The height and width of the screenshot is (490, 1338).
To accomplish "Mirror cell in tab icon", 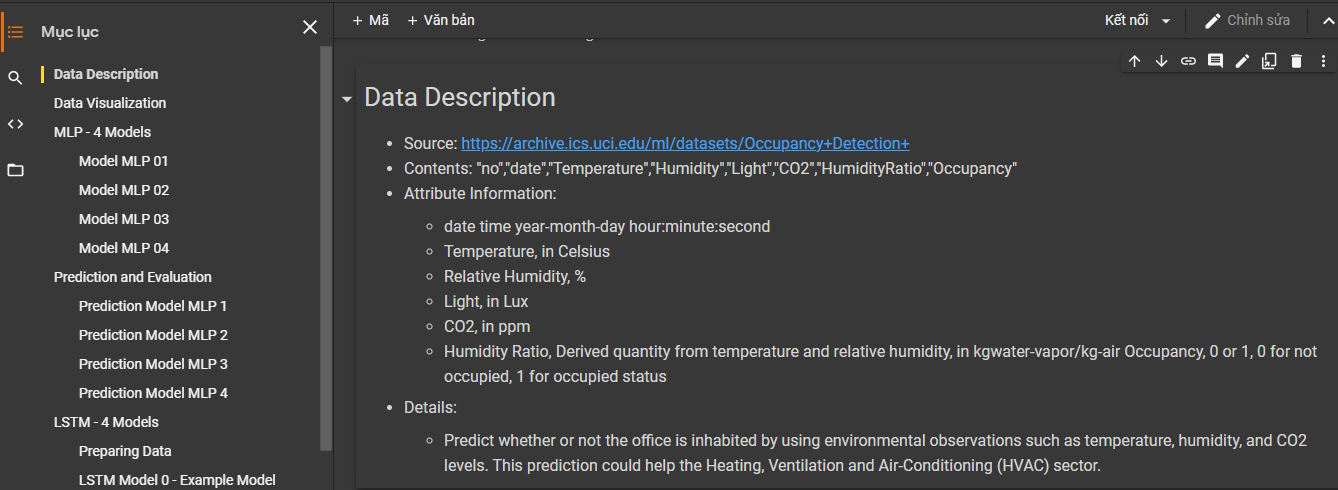I will [x=1269, y=61].
